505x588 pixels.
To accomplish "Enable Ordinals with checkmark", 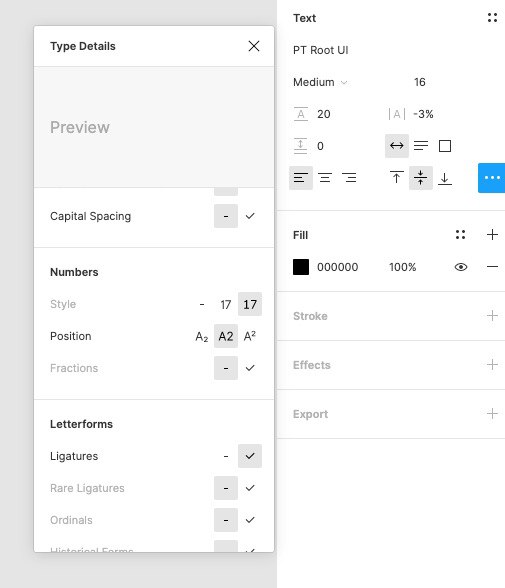I will click(x=250, y=520).
